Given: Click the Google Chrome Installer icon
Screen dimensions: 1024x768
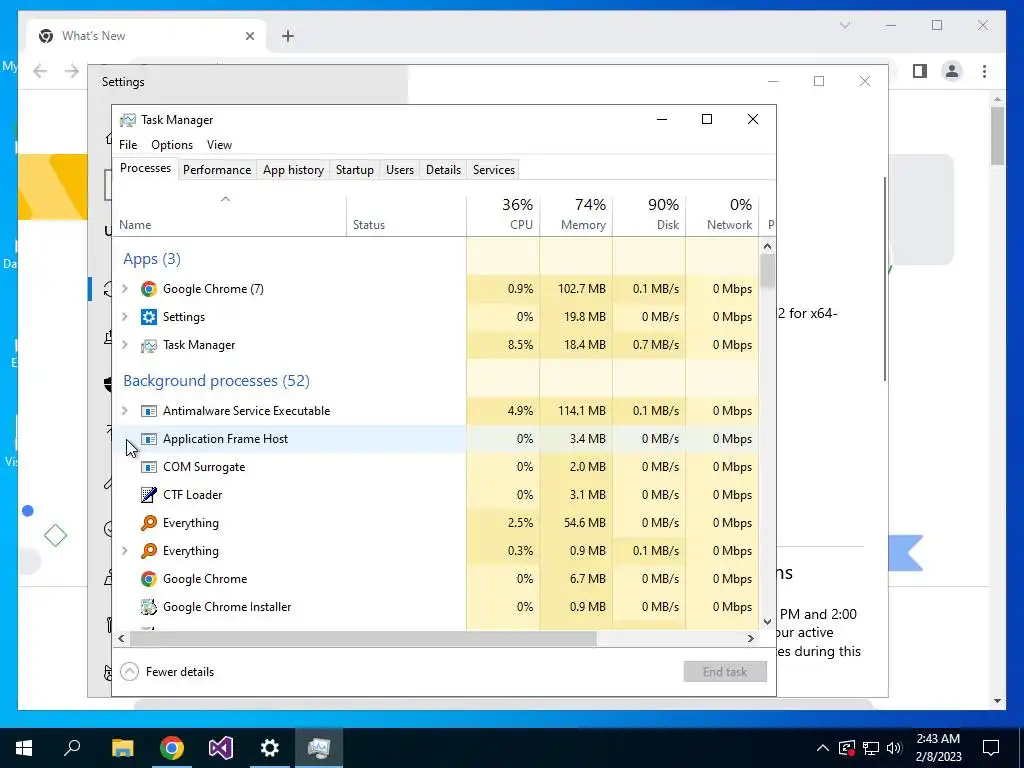Looking at the screenshot, I should coord(149,607).
